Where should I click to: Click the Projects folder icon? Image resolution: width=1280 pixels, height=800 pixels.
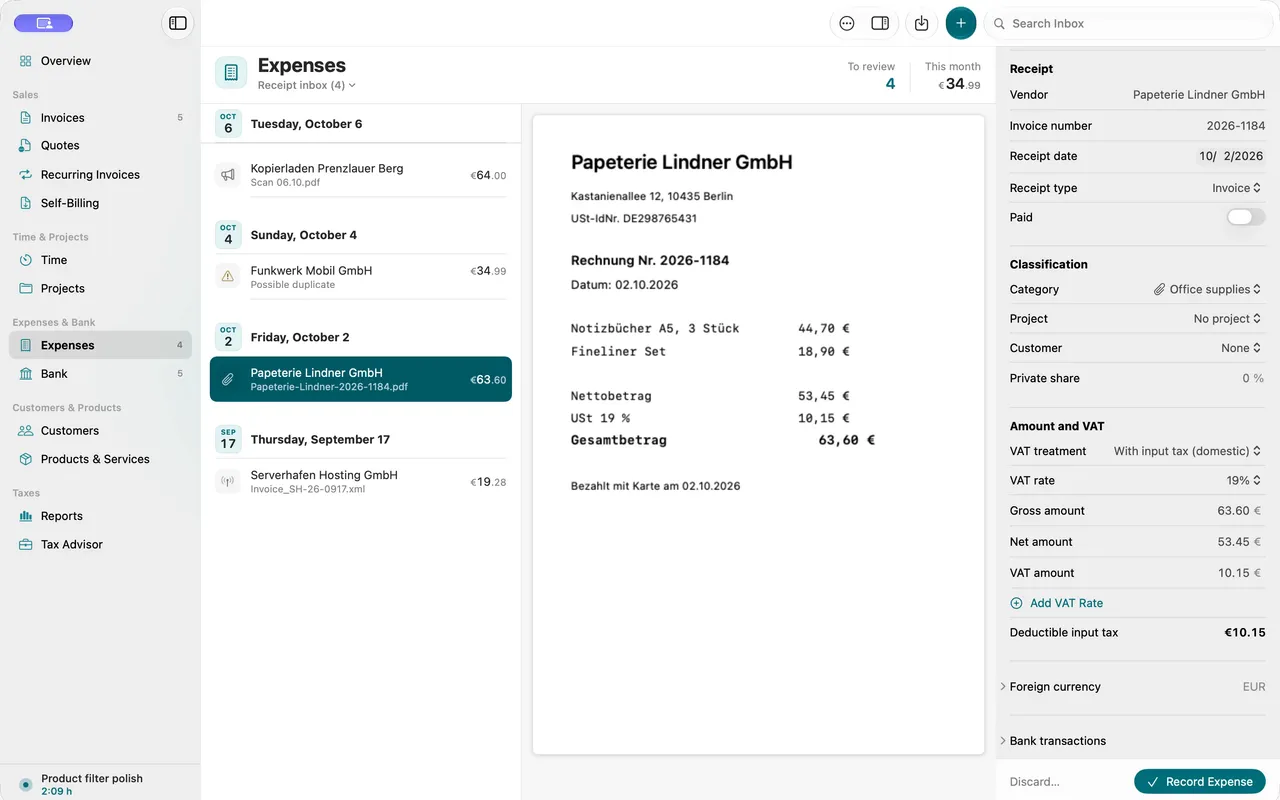(26, 289)
